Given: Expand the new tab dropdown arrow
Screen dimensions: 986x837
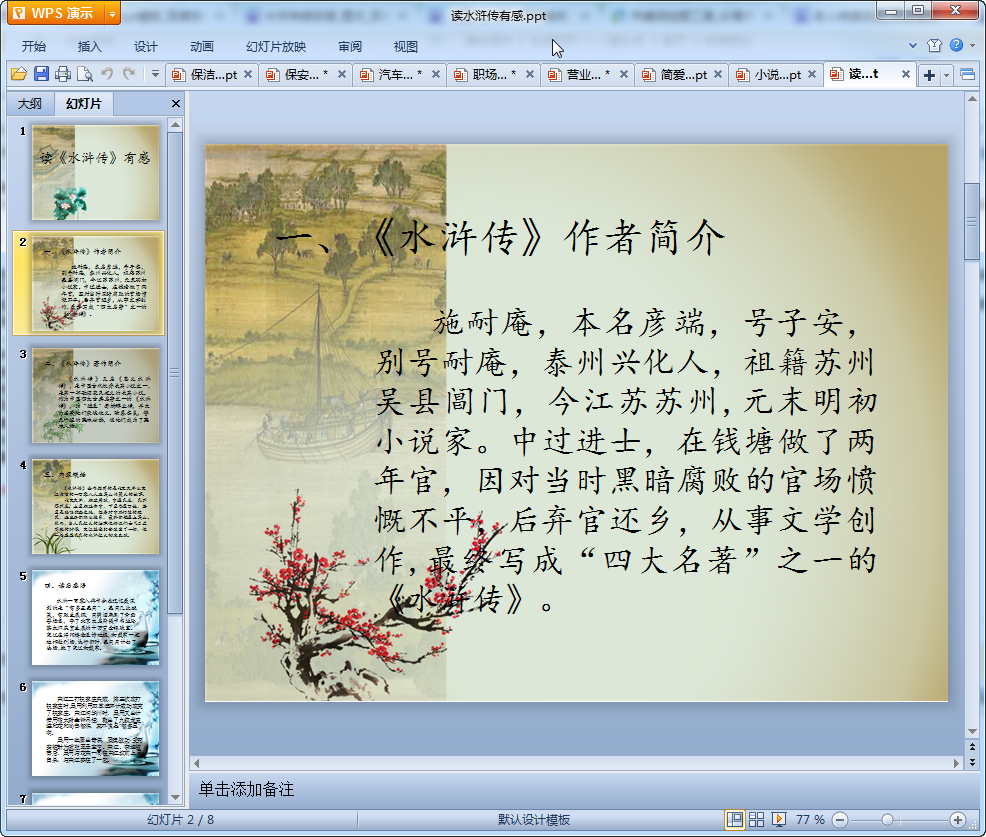Looking at the screenshot, I should pos(946,75).
